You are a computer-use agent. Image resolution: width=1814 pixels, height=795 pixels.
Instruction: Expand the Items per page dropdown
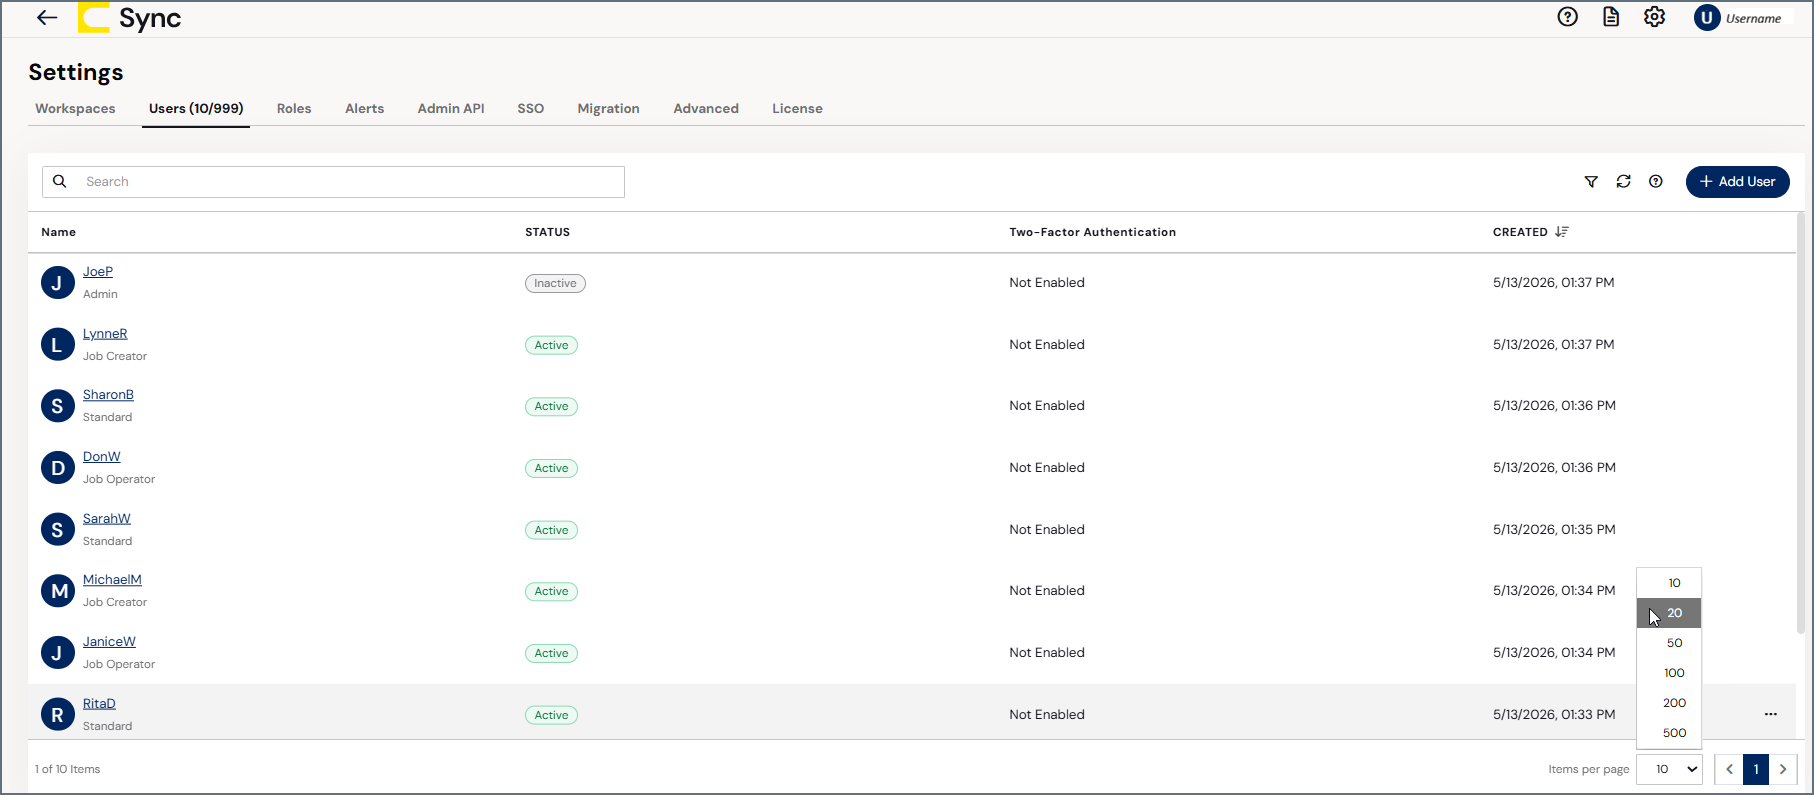tap(1670, 769)
